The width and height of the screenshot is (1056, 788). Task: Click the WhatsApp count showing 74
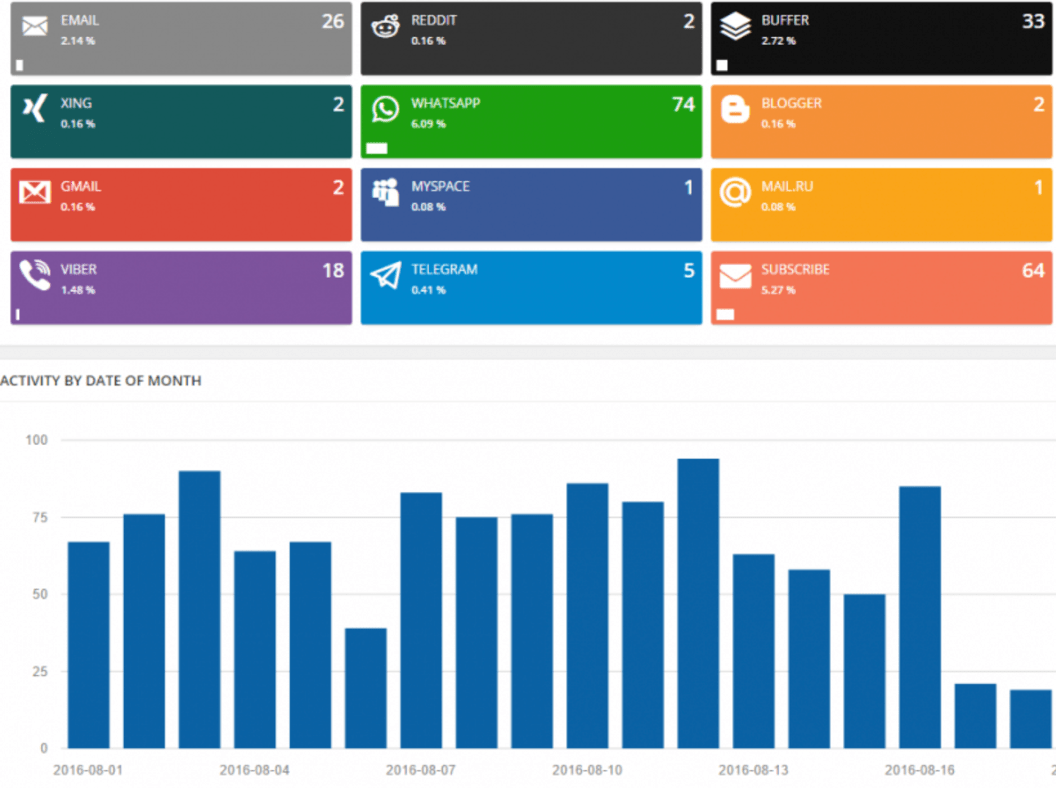point(684,103)
